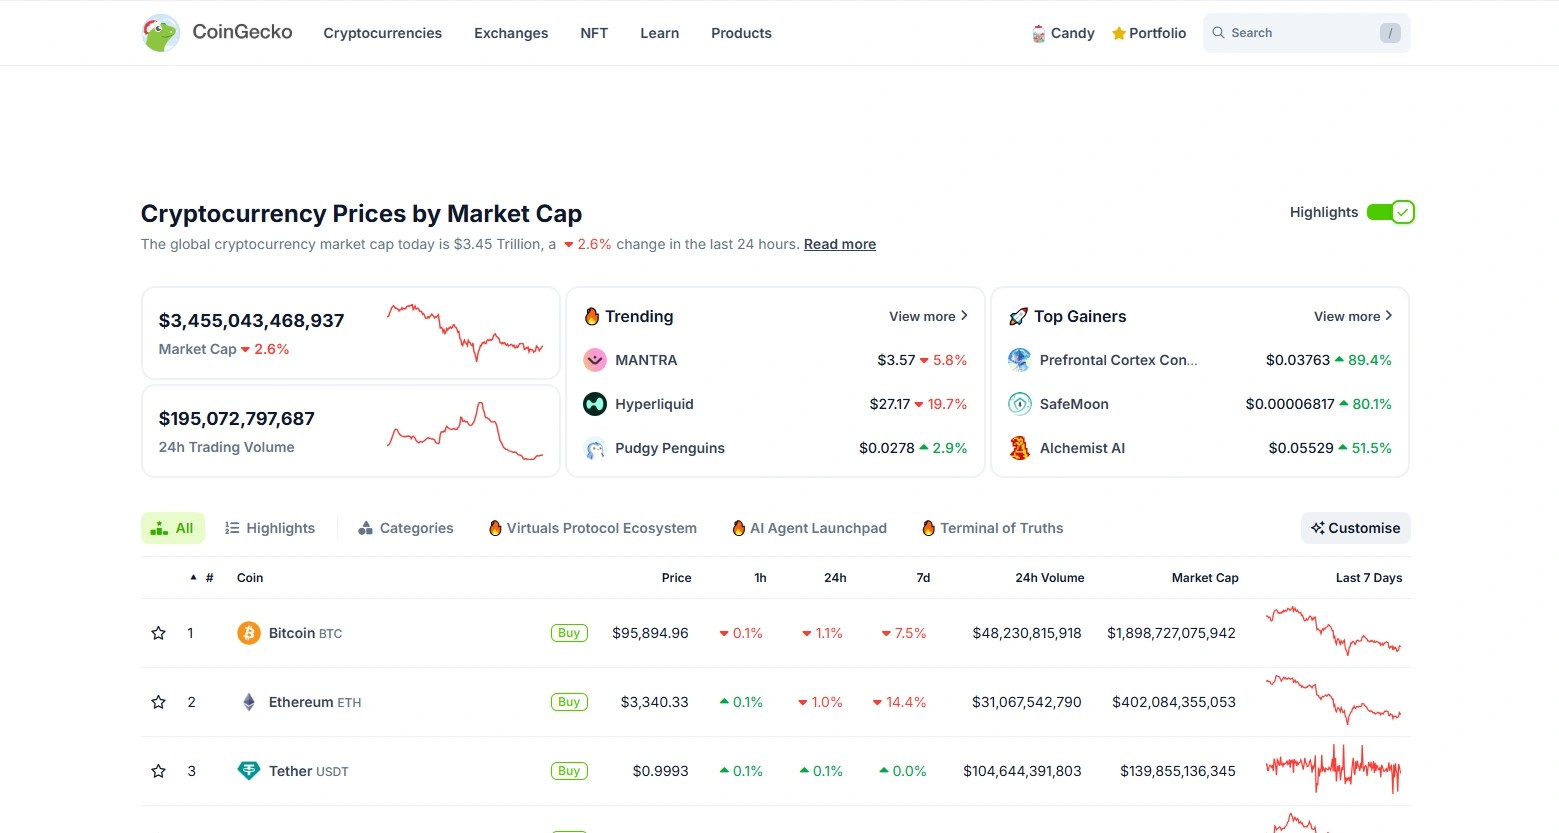Sort coins by rank number column

click(208, 578)
